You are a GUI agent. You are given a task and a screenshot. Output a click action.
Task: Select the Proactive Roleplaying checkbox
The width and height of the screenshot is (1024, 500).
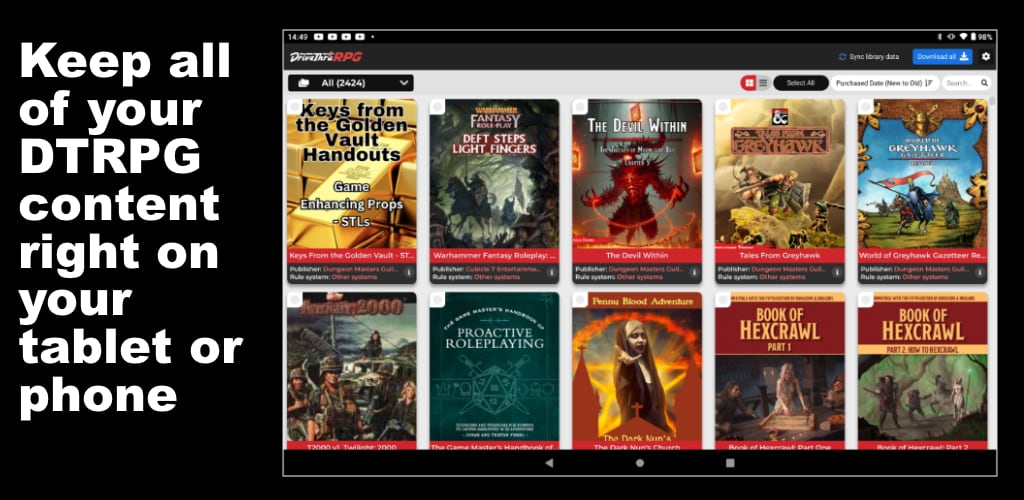tap(438, 300)
